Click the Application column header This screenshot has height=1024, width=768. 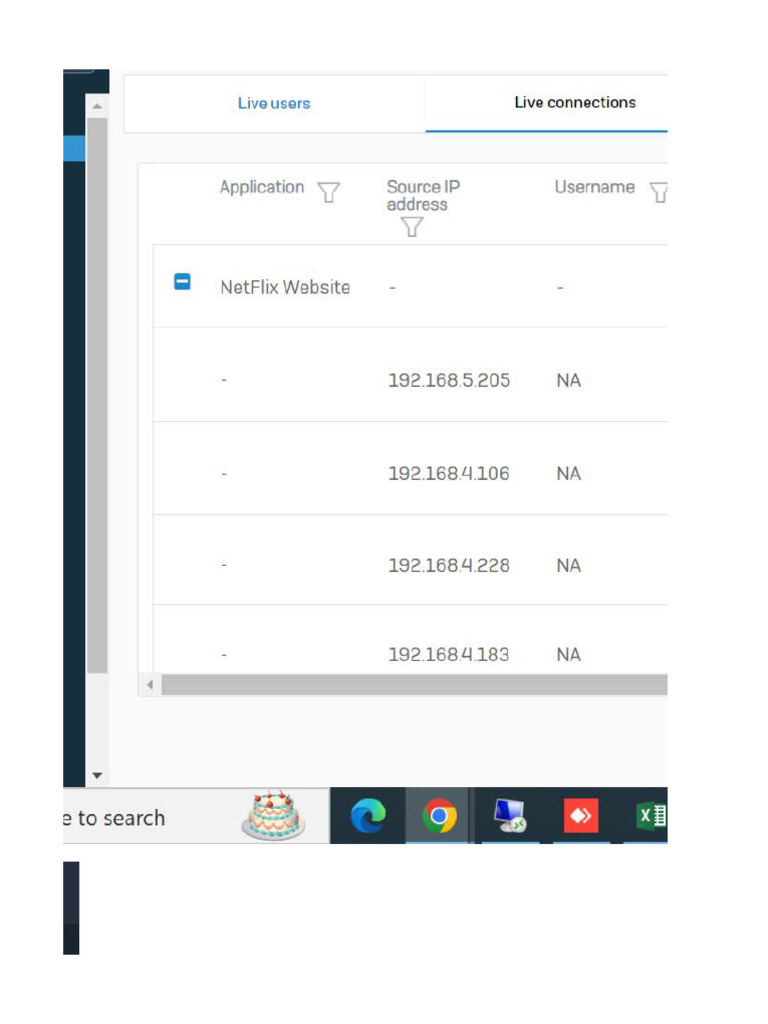pyautogui.click(x=262, y=187)
